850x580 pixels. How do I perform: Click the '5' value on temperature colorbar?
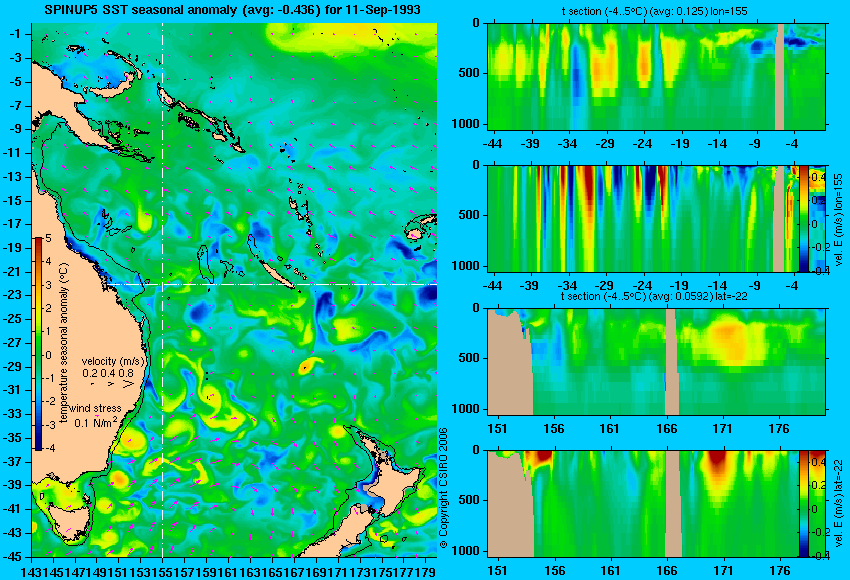pyautogui.click(x=48, y=238)
